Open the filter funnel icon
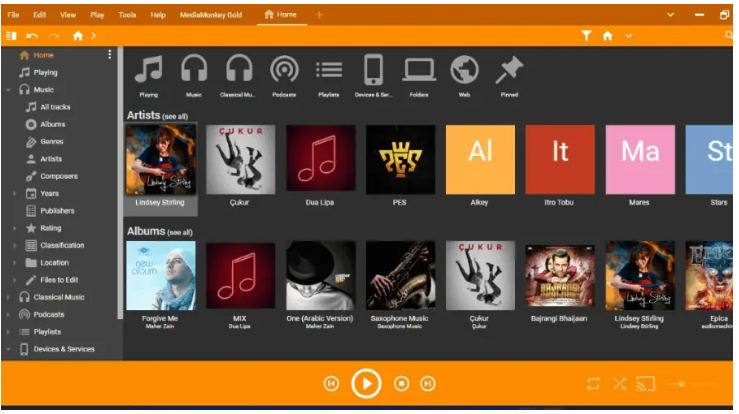The height and width of the screenshot is (414, 739). (586, 36)
